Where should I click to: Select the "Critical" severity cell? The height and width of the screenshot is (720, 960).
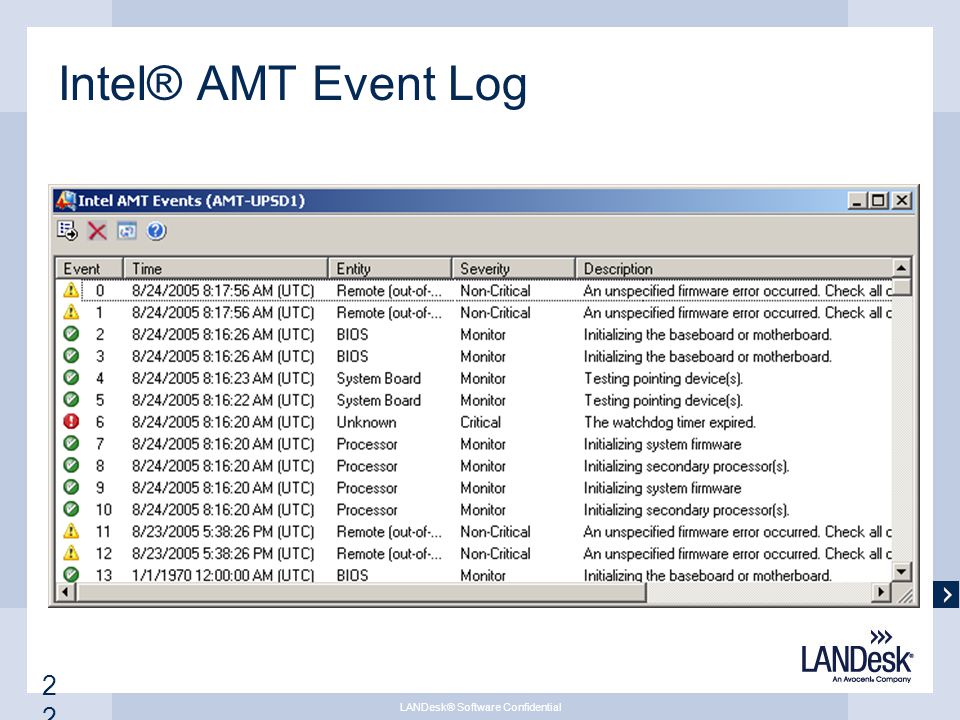(481, 422)
